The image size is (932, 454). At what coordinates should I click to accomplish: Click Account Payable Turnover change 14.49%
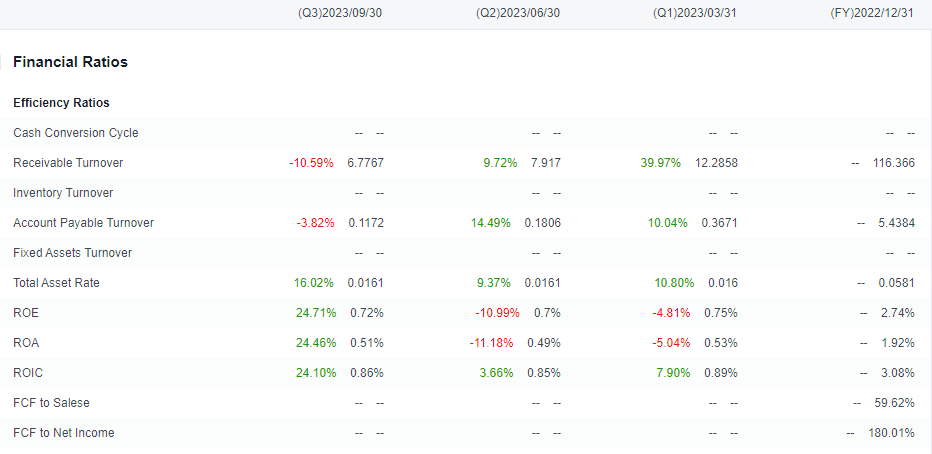click(x=490, y=223)
